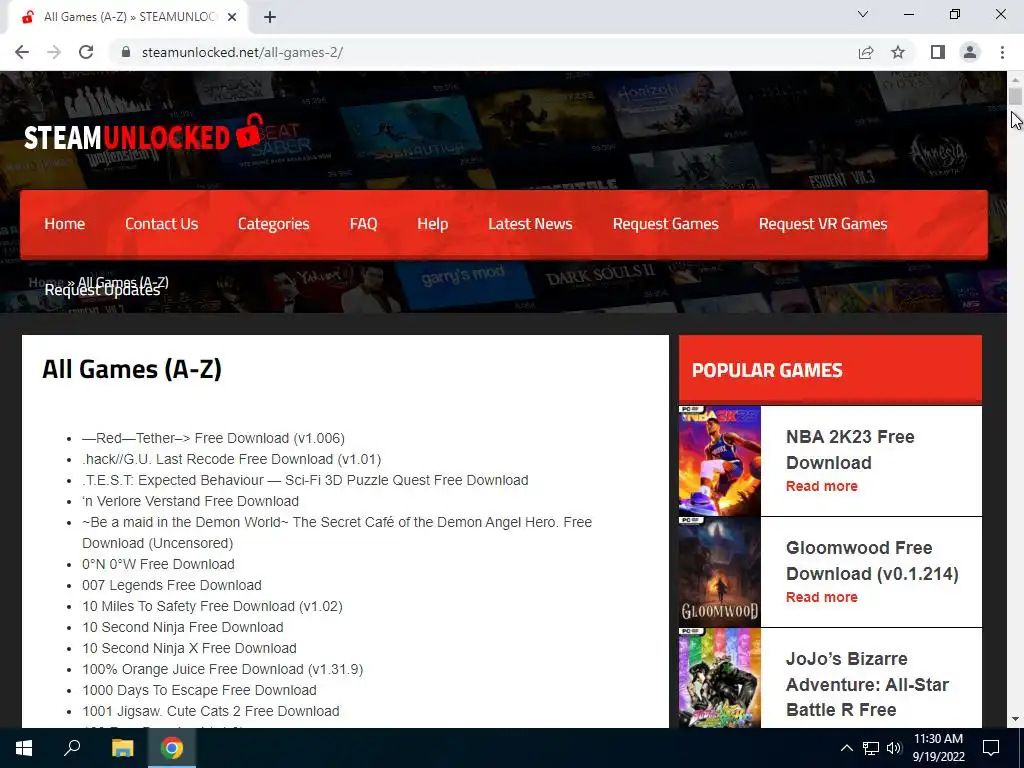The image size is (1024, 768).
Task: Open a new tab with the plus button
Action: 270,17
